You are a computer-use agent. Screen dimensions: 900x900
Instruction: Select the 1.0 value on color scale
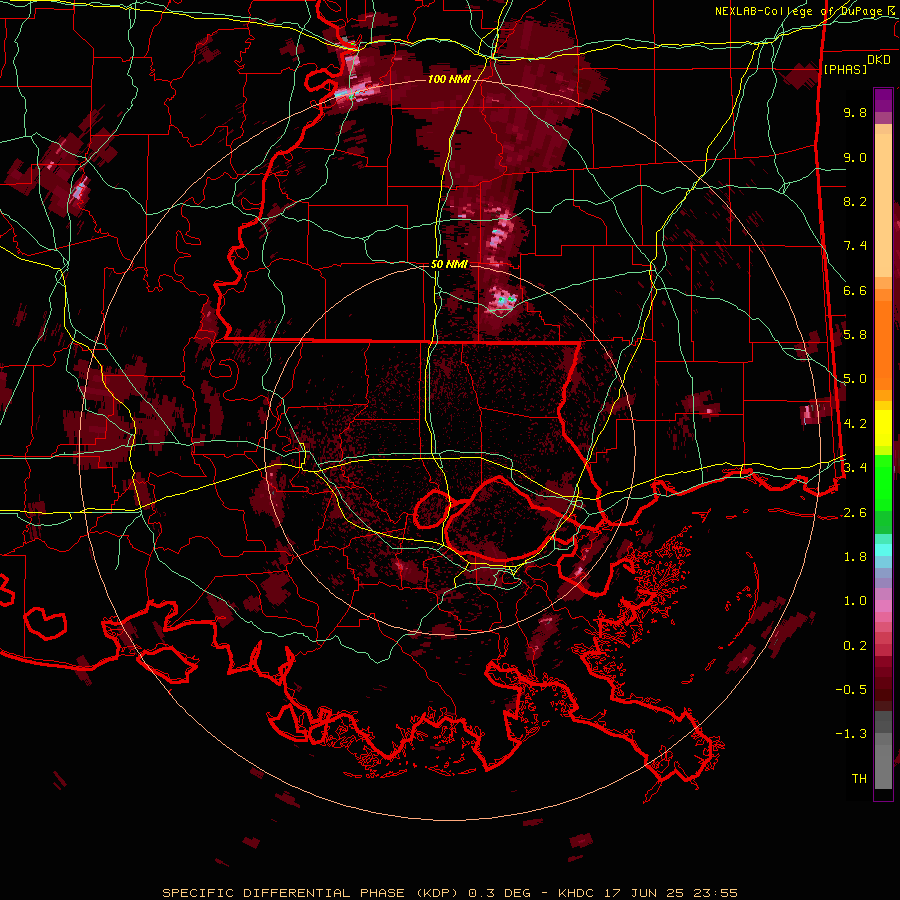point(855,601)
